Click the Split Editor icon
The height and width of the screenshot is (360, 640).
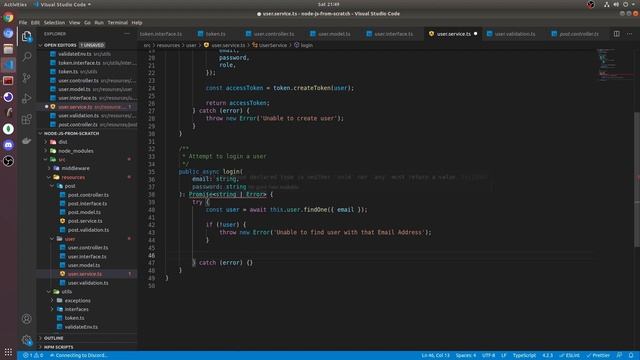click(617, 34)
